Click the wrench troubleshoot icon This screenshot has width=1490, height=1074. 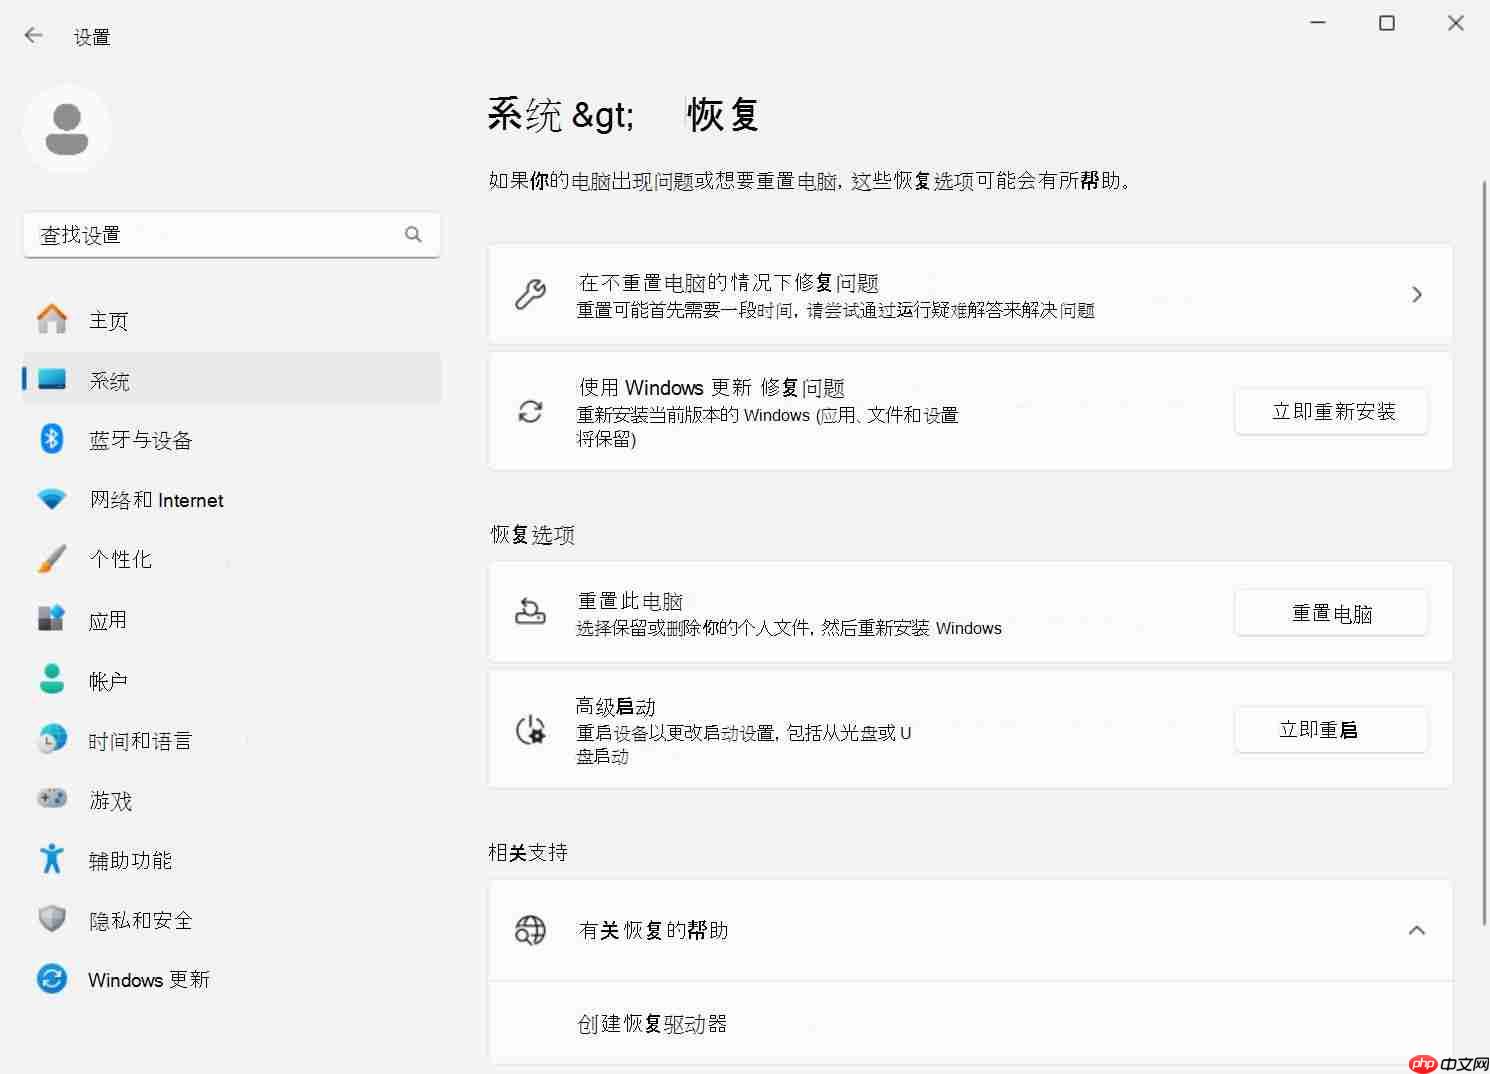pos(530,294)
